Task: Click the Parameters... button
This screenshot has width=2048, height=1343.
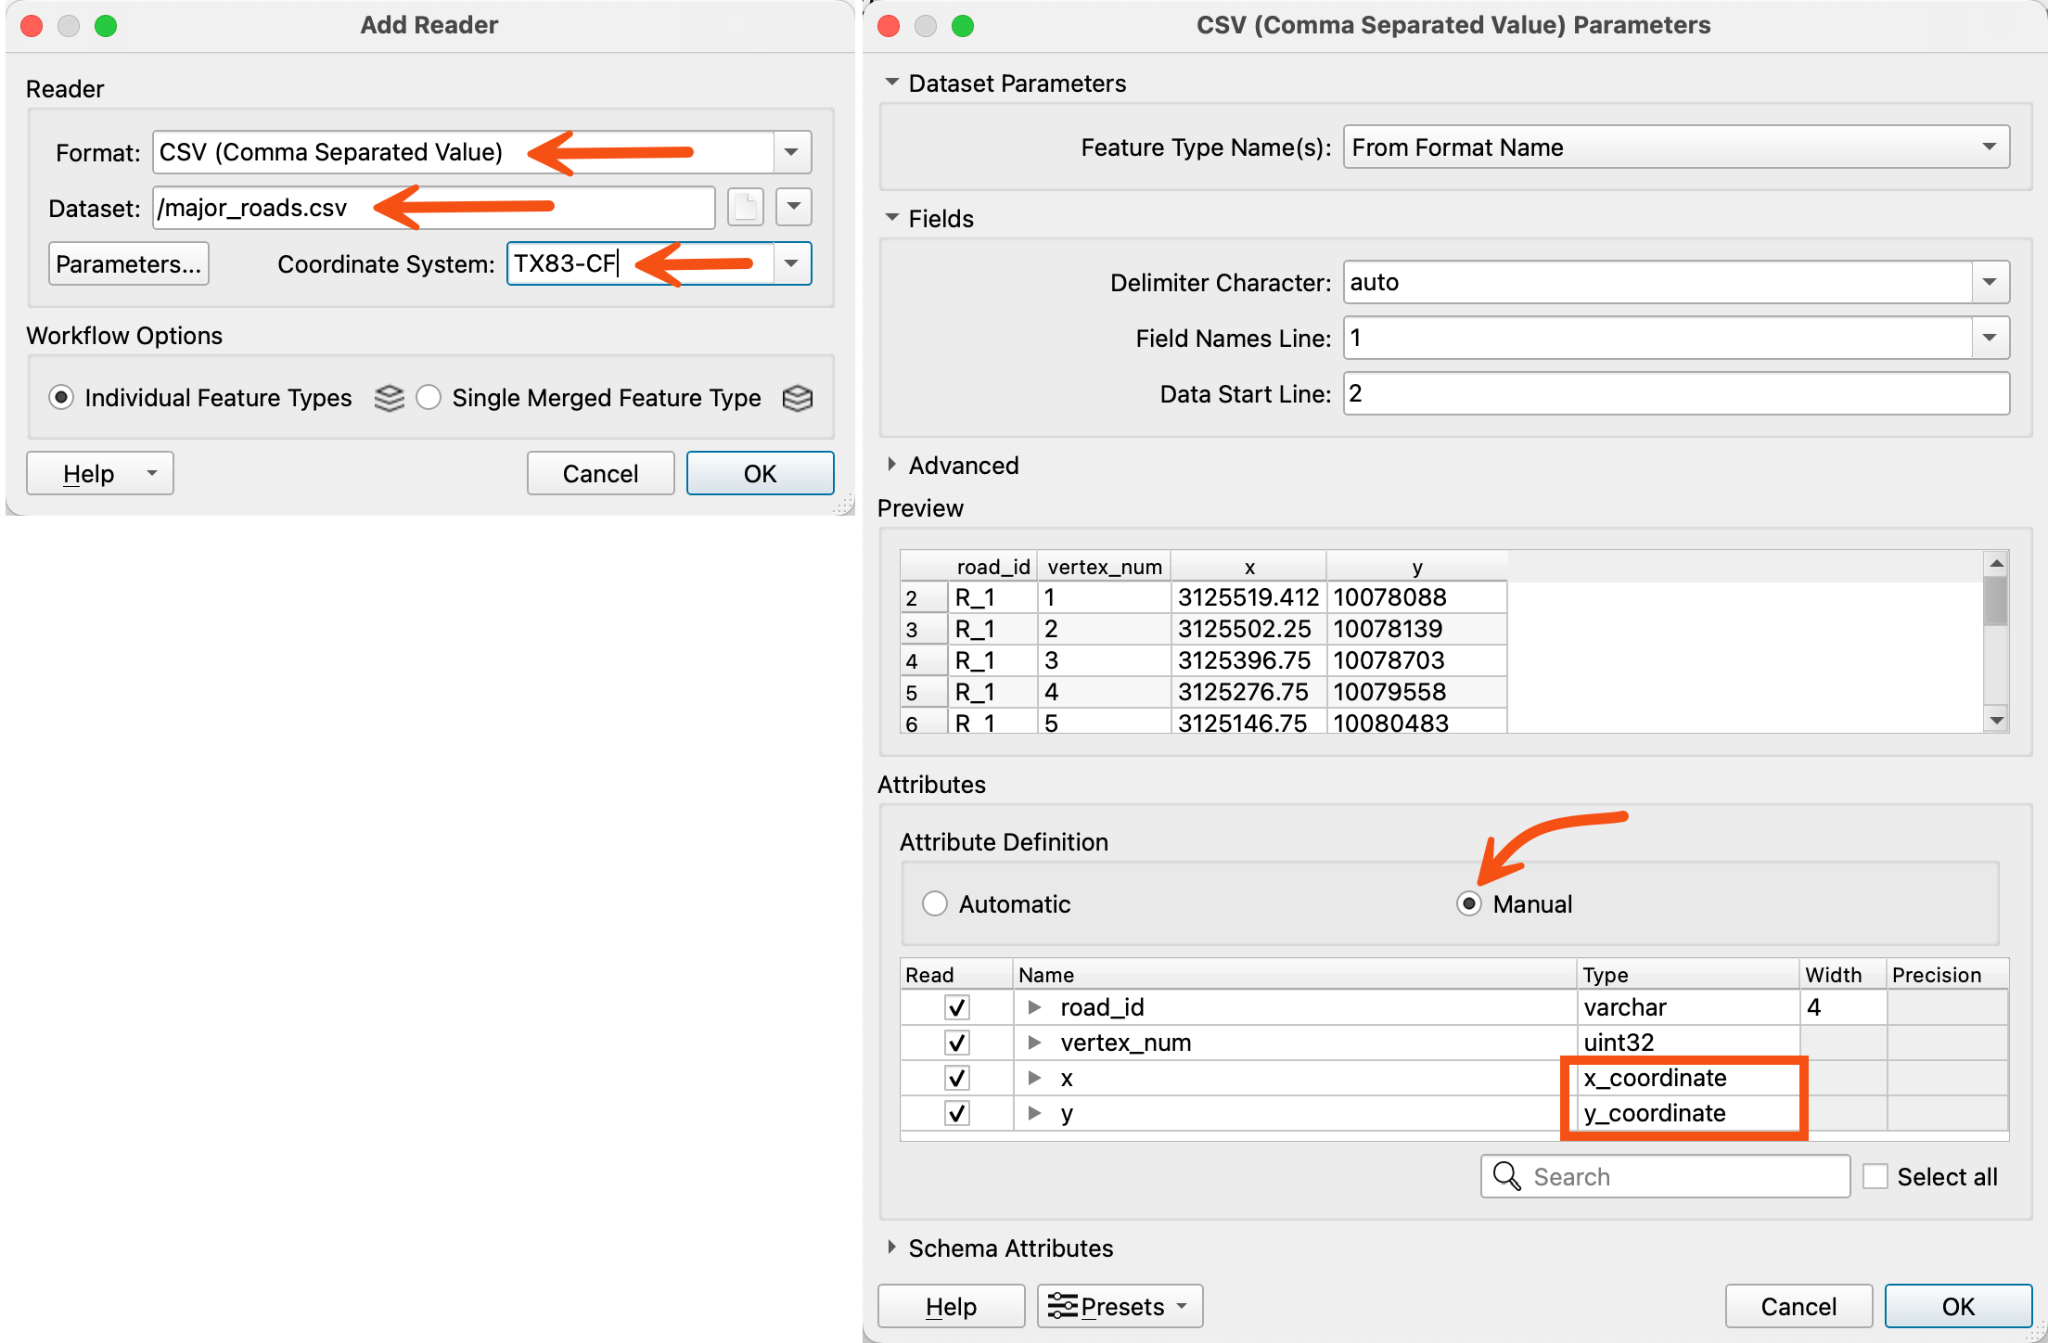Action: pyautogui.click(x=128, y=263)
